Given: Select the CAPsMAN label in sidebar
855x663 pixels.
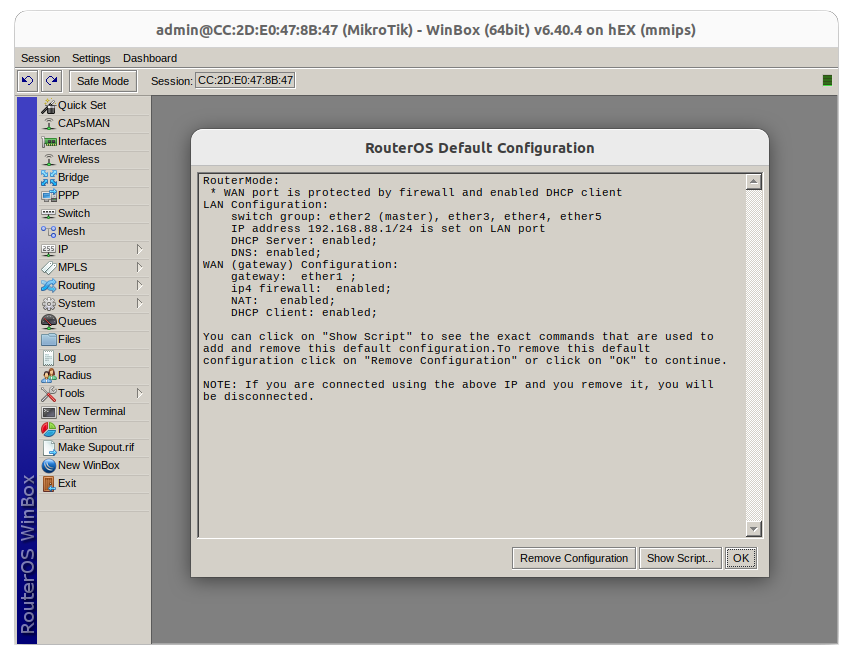Looking at the screenshot, I should [84, 124].
